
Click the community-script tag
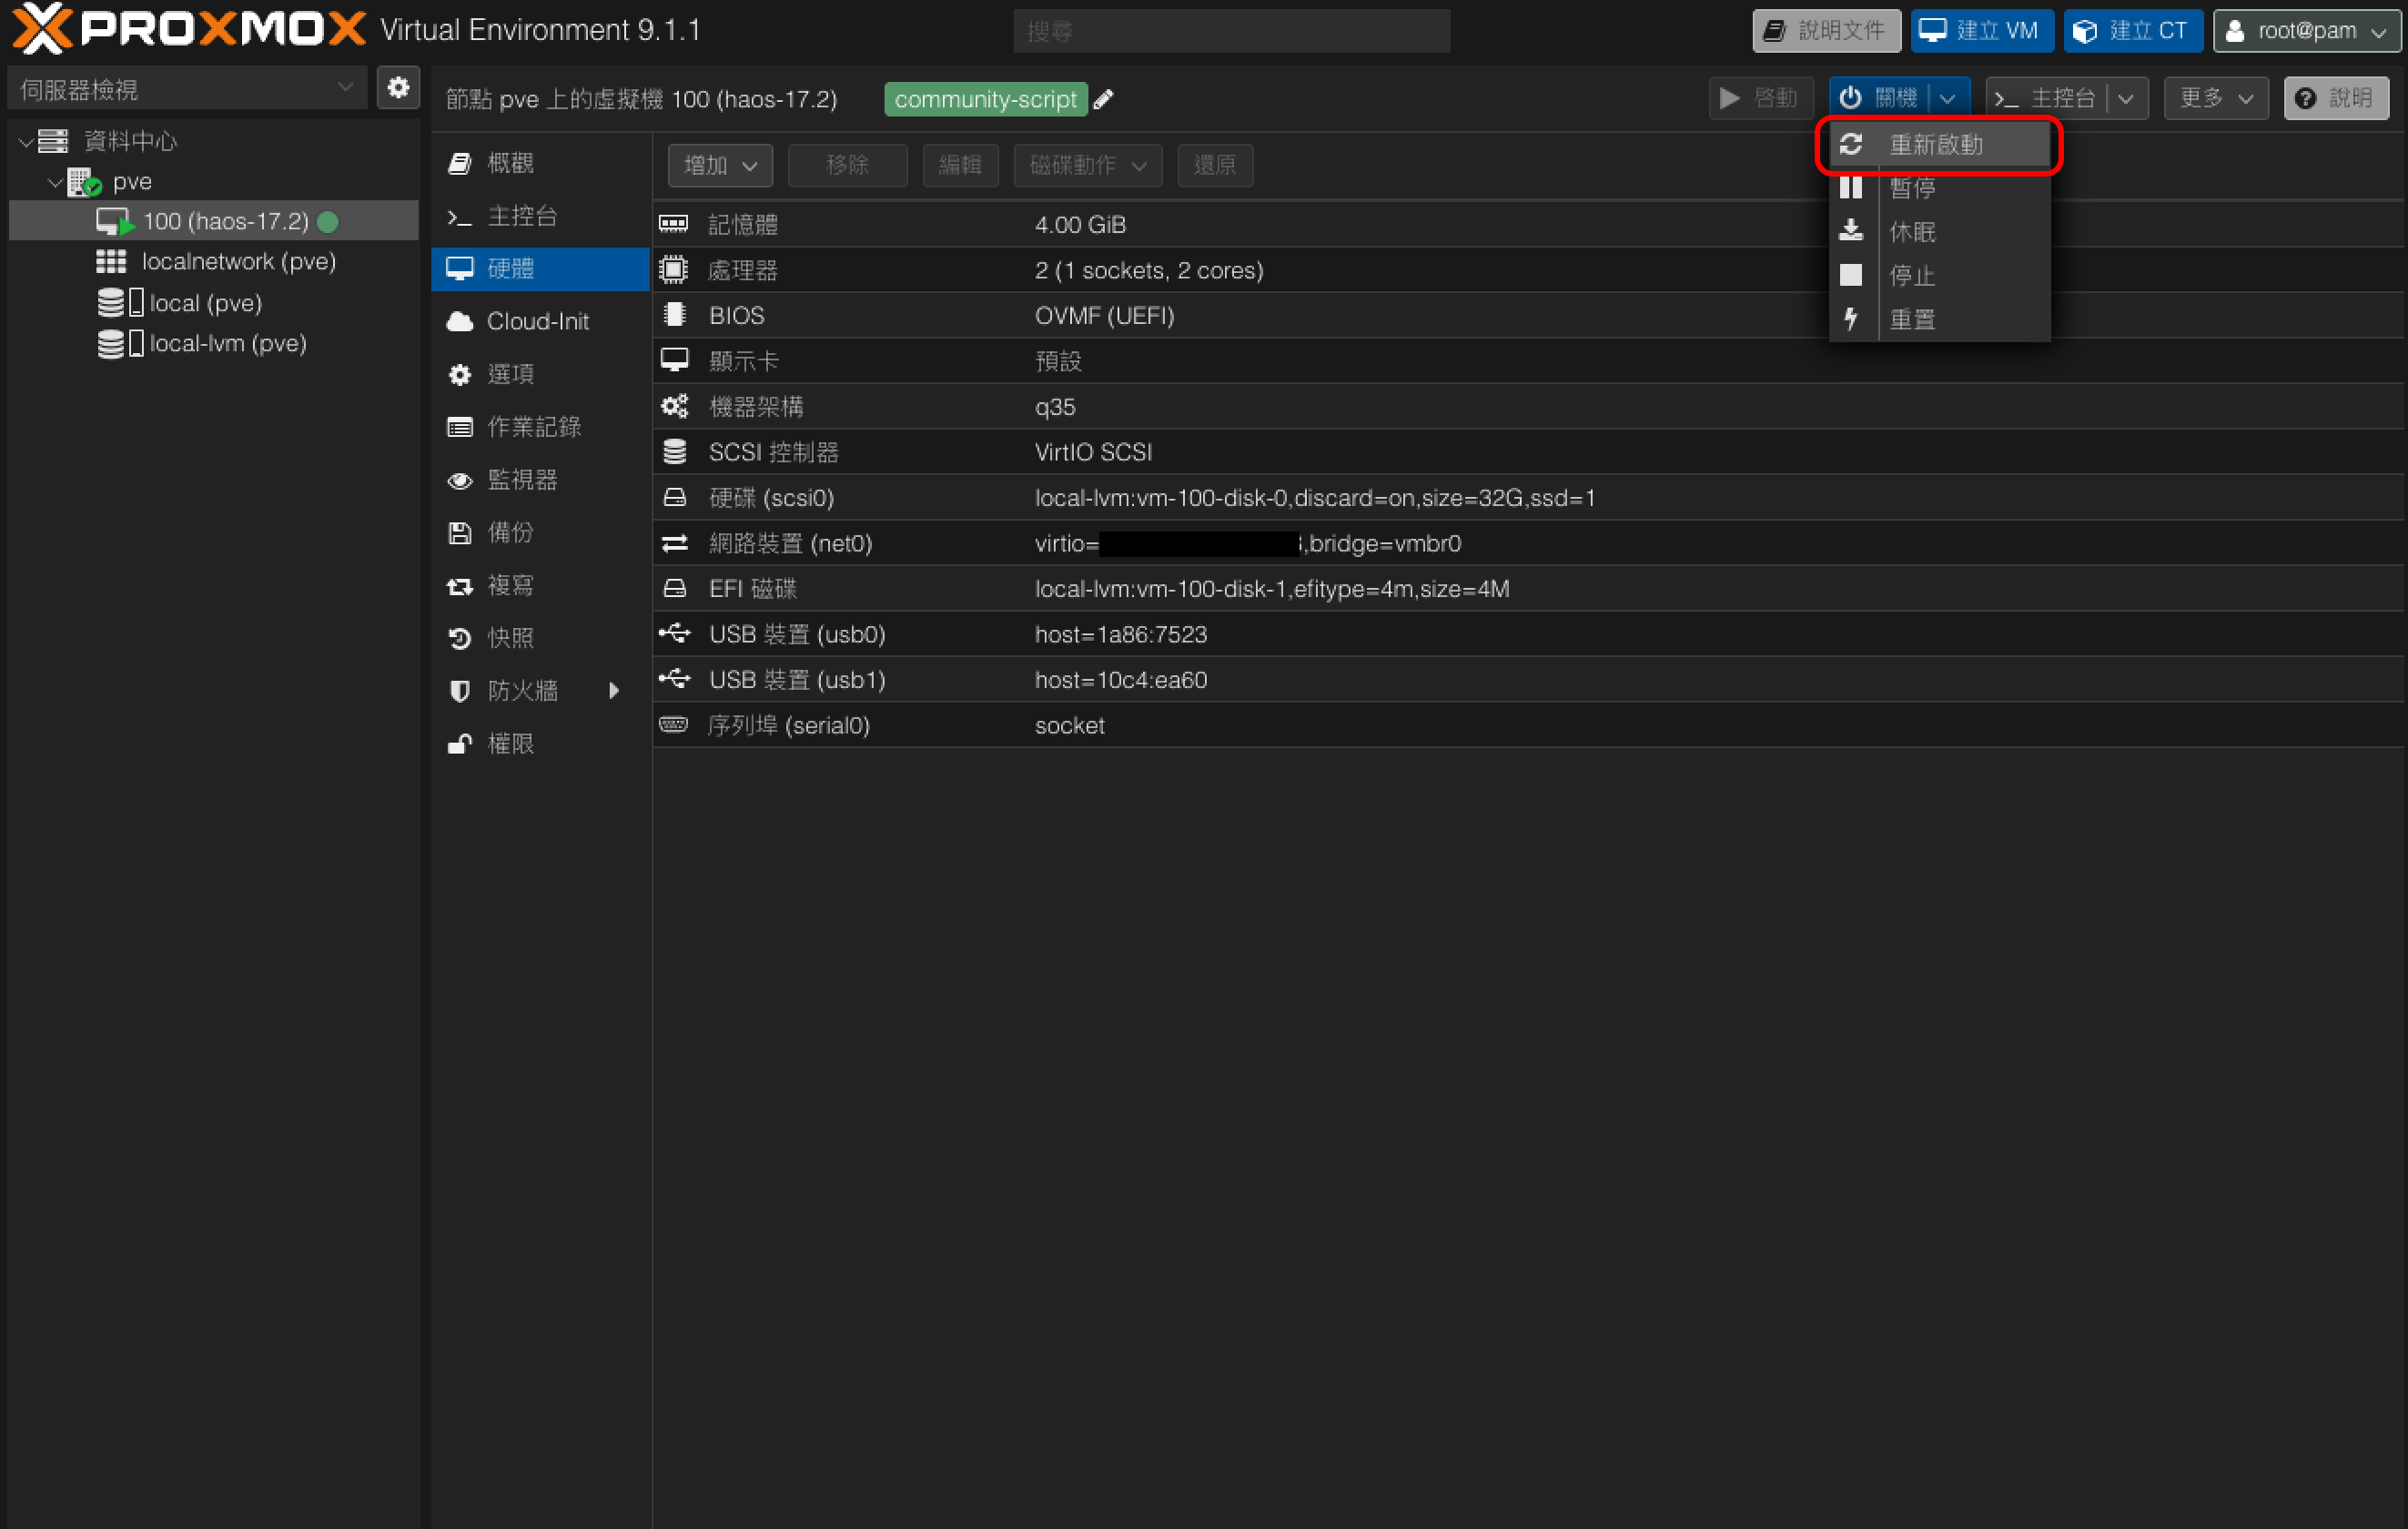click(x=985, y=99)
